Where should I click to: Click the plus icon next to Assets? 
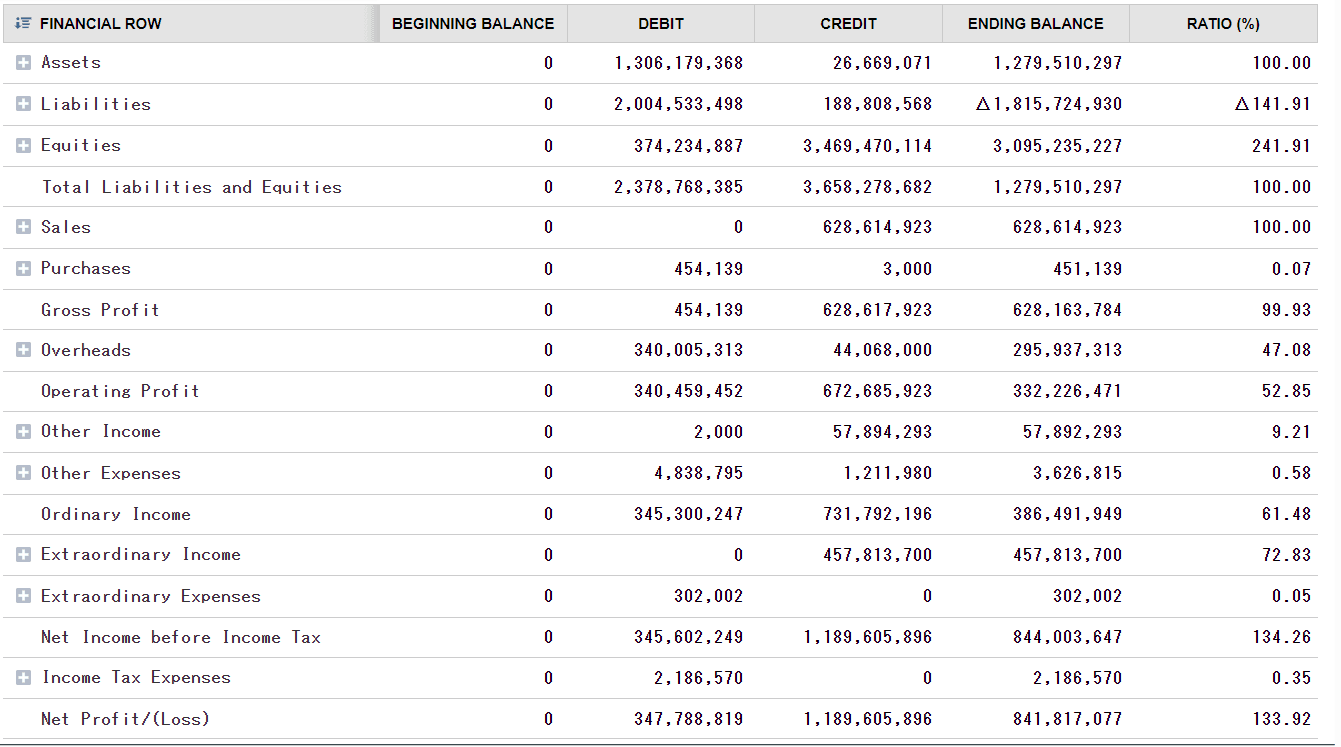22,62
